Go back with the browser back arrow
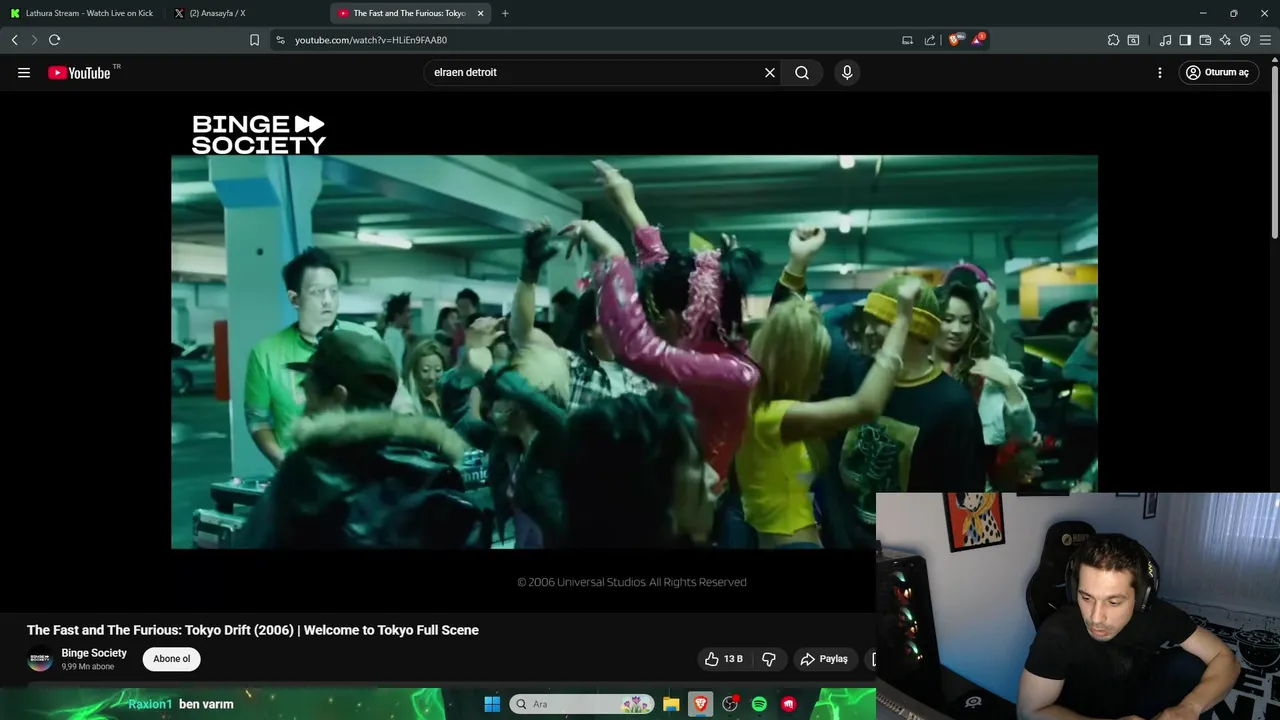The height and width of the screenshot is (720, 1280). (14, 40)
